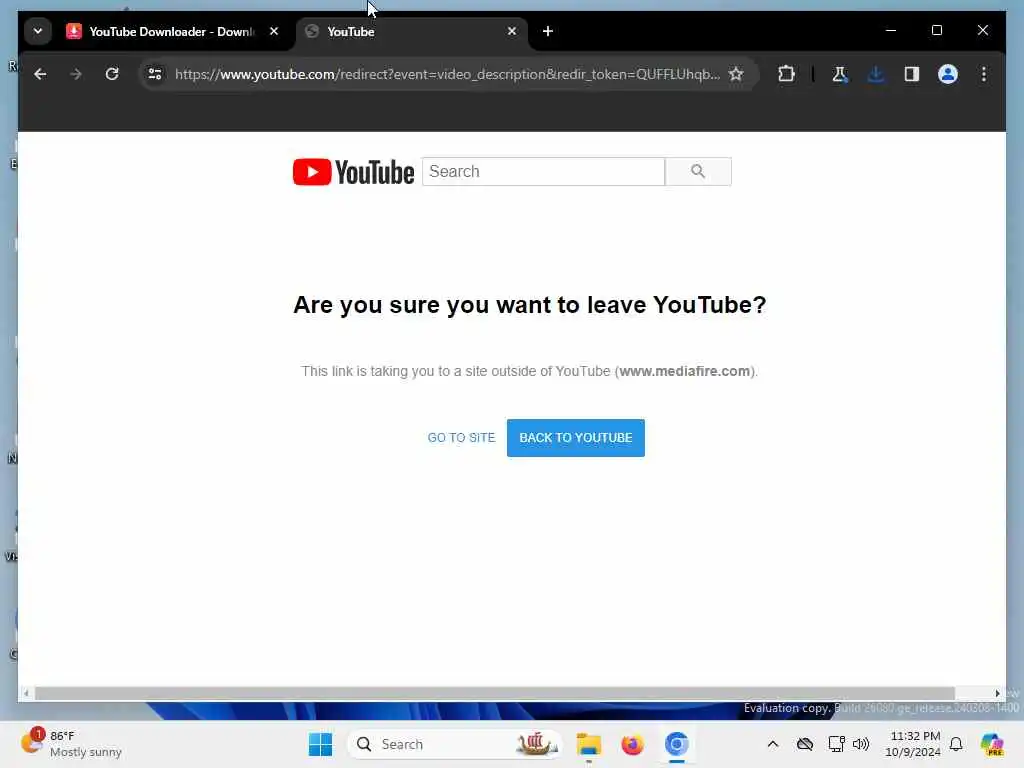Screen dimensions: 1024x768
Task: Click the cloud sync tray icon
Action: pos(805,744)
